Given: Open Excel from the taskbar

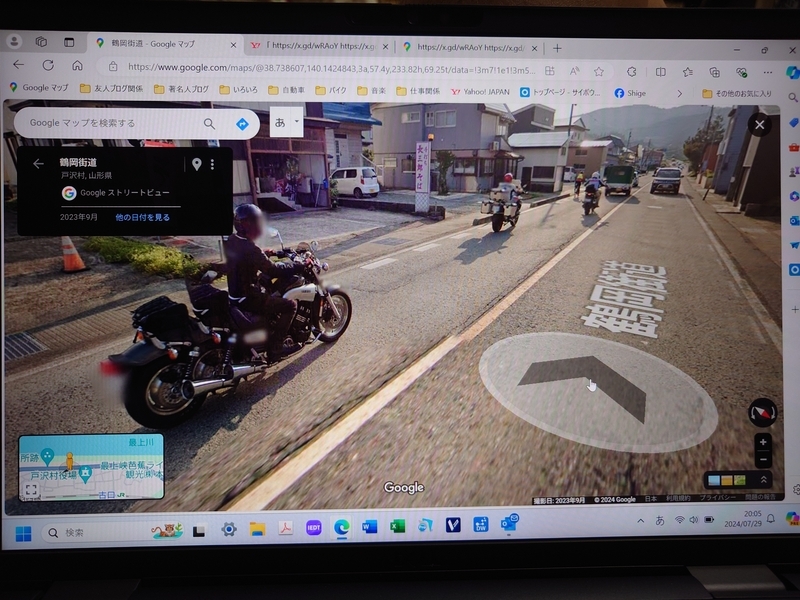Looking at the screenshot, I should [x=397, y=526].
